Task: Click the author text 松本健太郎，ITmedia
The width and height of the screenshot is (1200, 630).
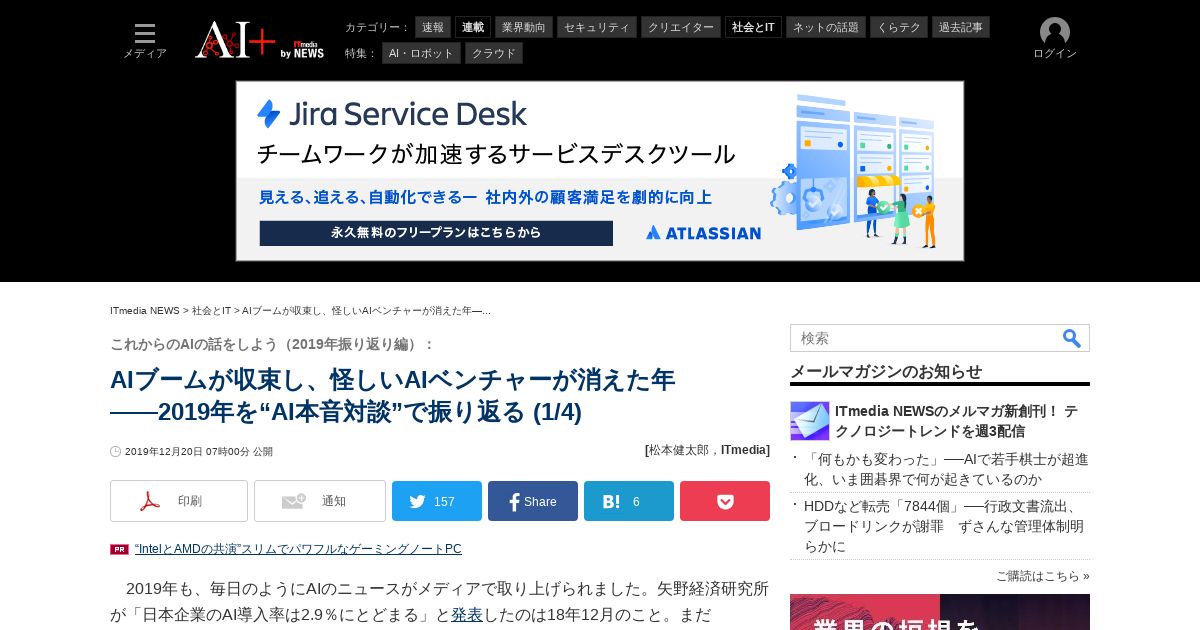Action: tap(707, 450)
